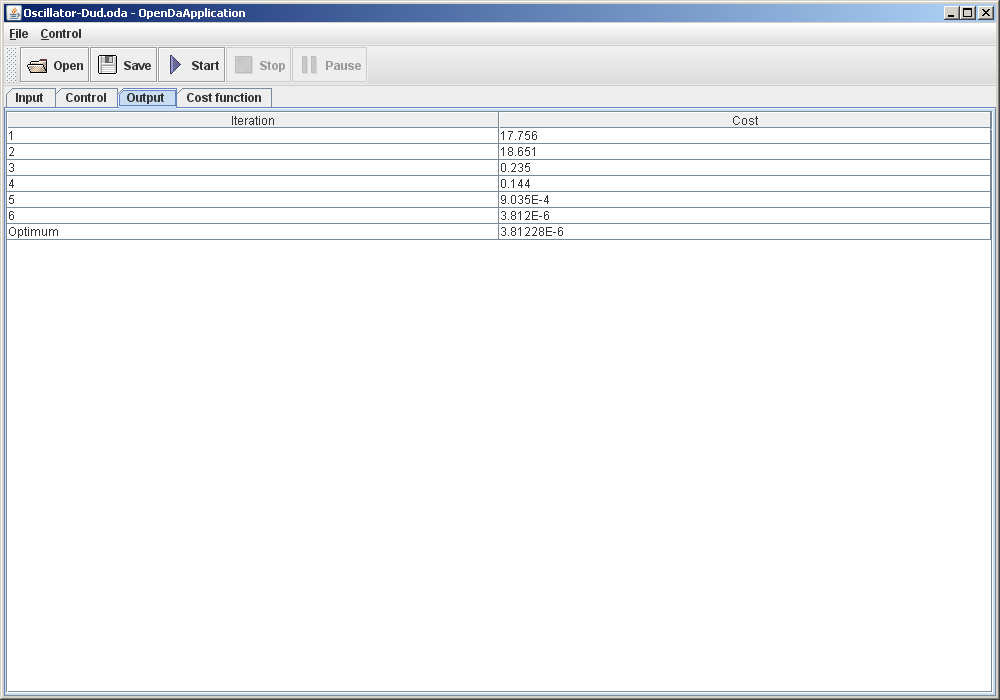The height and width of the screenshot is (700, 1000).
Task: Switch to the Input tab
Action: tap(29, 97)
